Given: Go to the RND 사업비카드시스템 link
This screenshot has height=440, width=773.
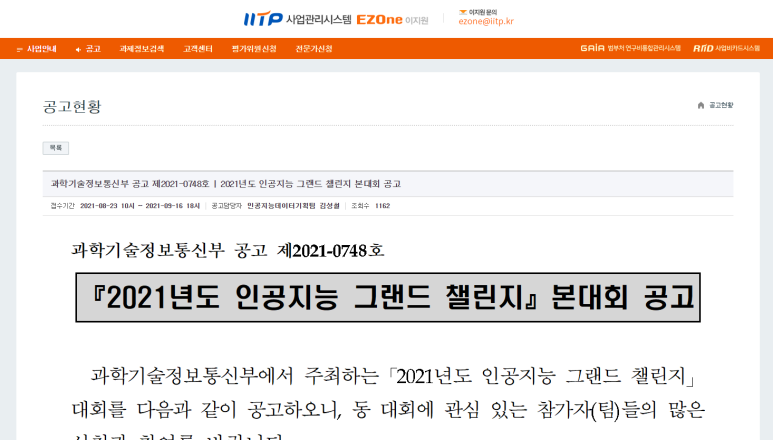Looking at the screenshot, I should point(727,48).
